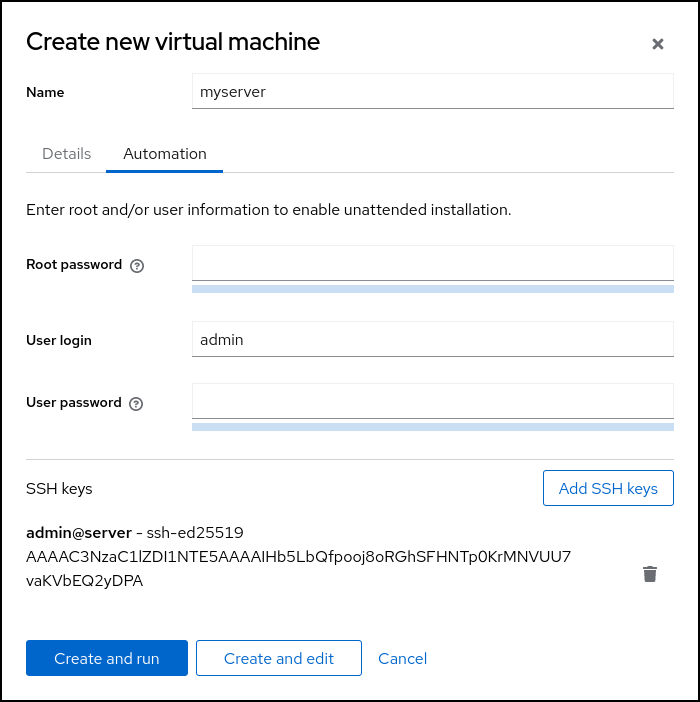This screenshot has height=702, width=700.
Task: Choose Create and edit
Action: click(279, 658)
